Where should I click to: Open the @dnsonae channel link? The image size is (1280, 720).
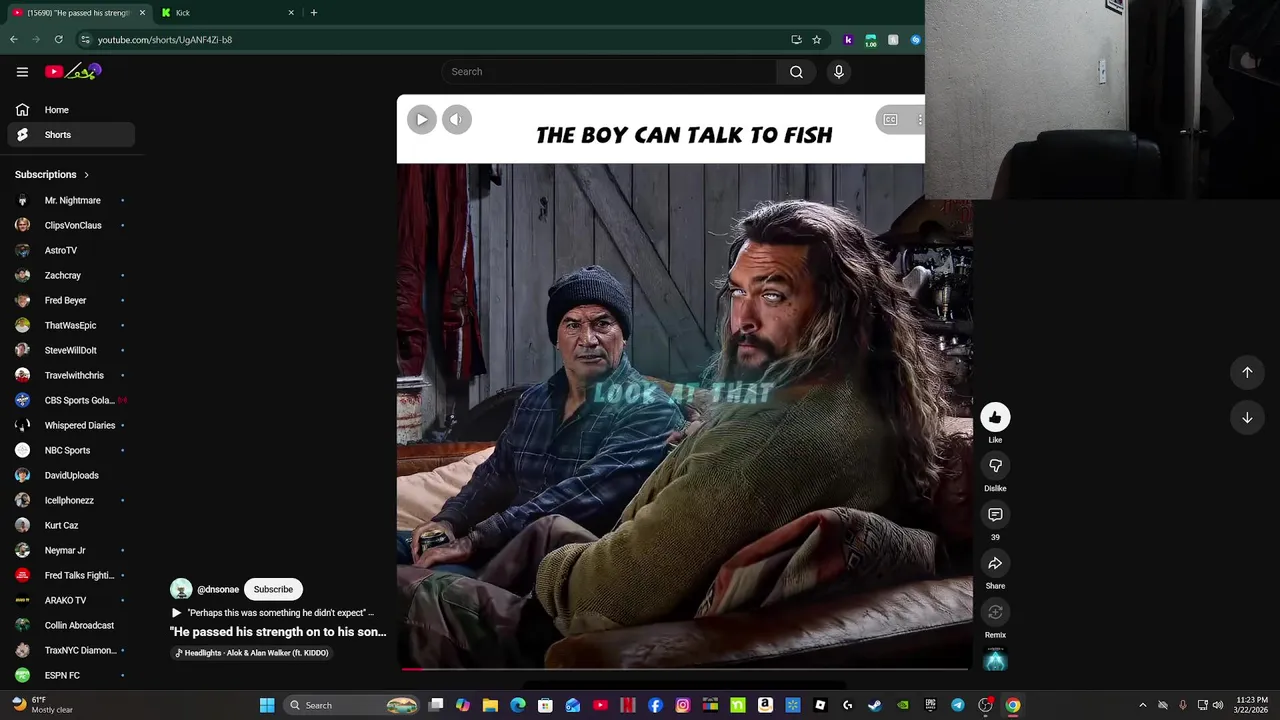tap(218, 590)
